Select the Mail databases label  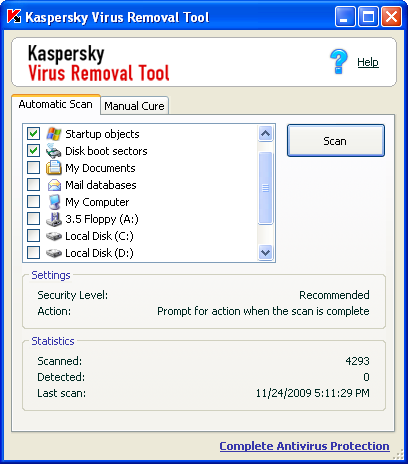101,185
